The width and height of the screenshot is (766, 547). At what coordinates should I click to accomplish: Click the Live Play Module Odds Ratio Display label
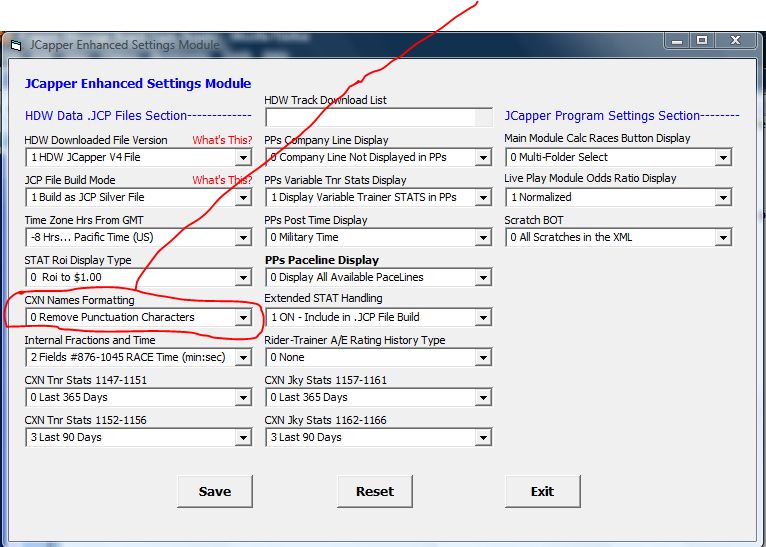(590, 178)
